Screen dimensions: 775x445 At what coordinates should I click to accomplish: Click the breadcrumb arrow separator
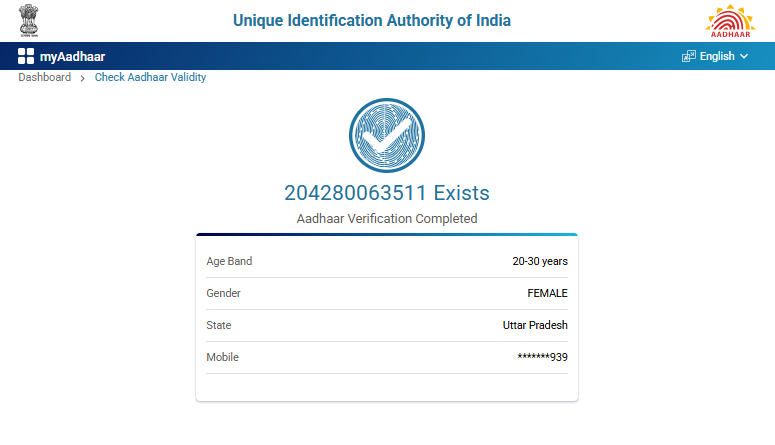pyautogui.click(x=82, y=78)
